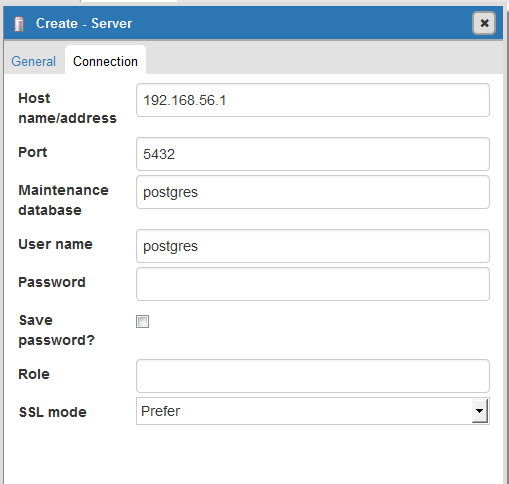Close the Create - Server dialog

484,23
